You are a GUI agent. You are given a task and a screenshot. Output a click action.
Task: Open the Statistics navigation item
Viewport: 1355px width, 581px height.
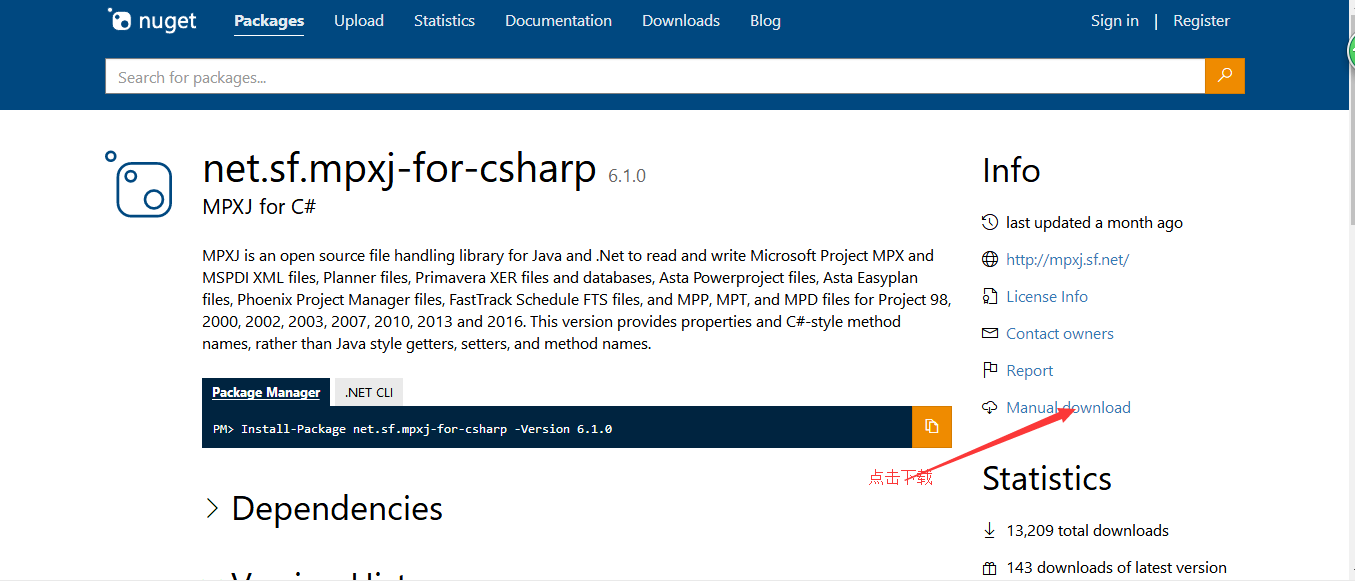click(444, 20)
